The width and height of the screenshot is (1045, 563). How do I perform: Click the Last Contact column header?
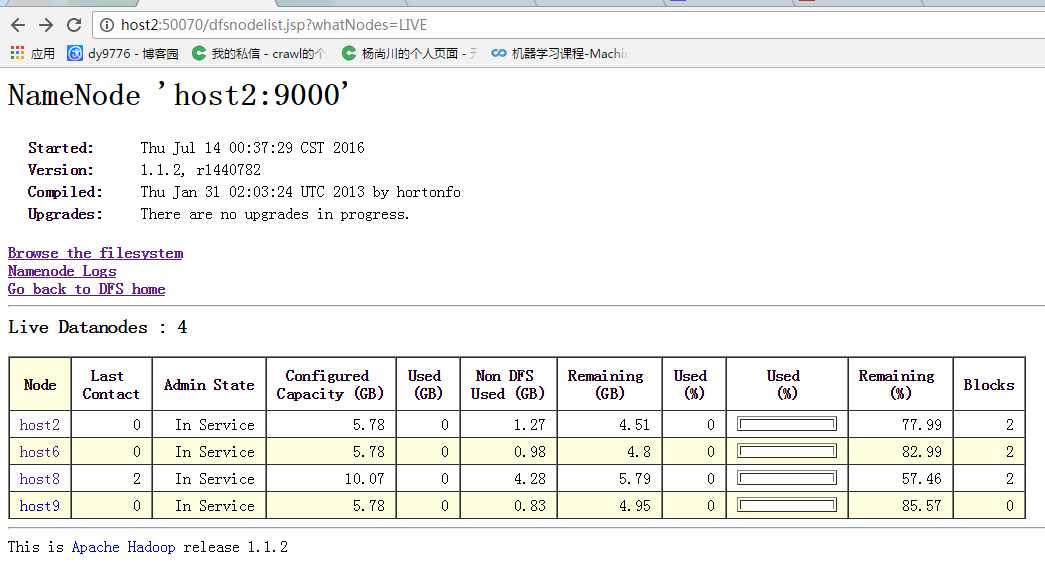pyautogui.click(x=111, y=384)
